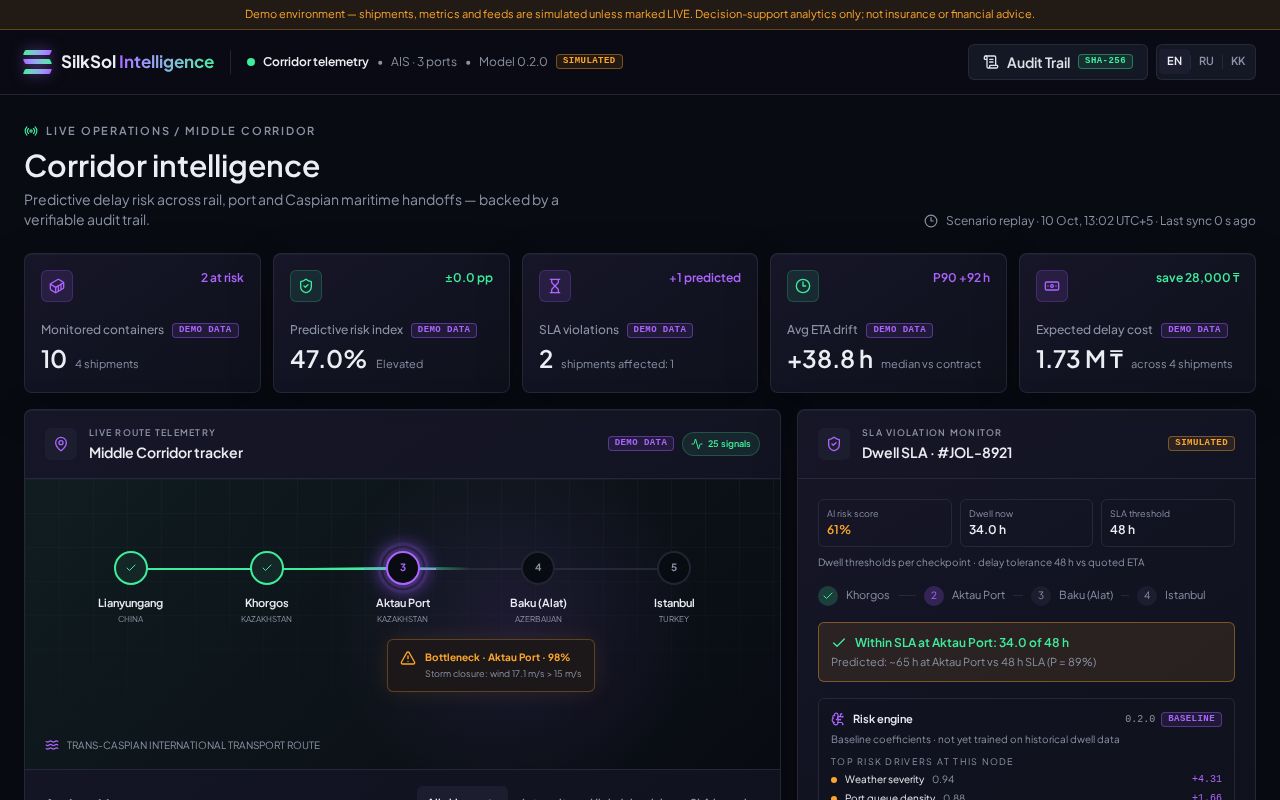The height and width of the screenshot is (800, 1280).
Task: Select the Istanbul node 5 on map
Action: click(x=674, y=568)
